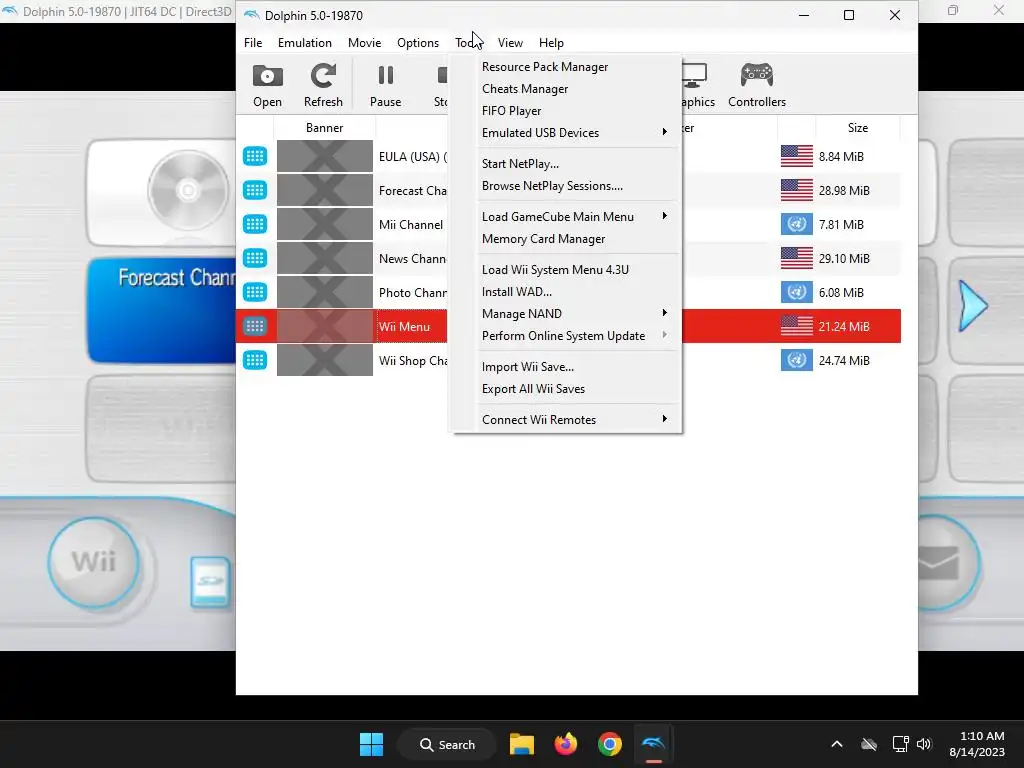Select the platform icon for Mii Channel row
The width and height of the screenshot is (1024, 768).
(x=255, y=224)
